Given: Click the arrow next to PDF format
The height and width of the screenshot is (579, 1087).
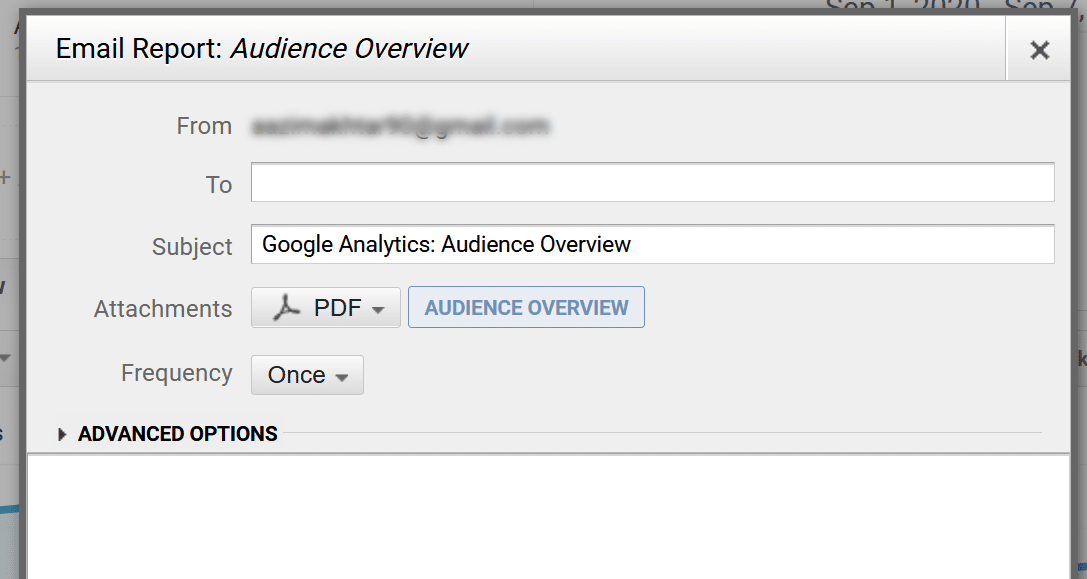Looking at the screenshot, I should point(378,310).
